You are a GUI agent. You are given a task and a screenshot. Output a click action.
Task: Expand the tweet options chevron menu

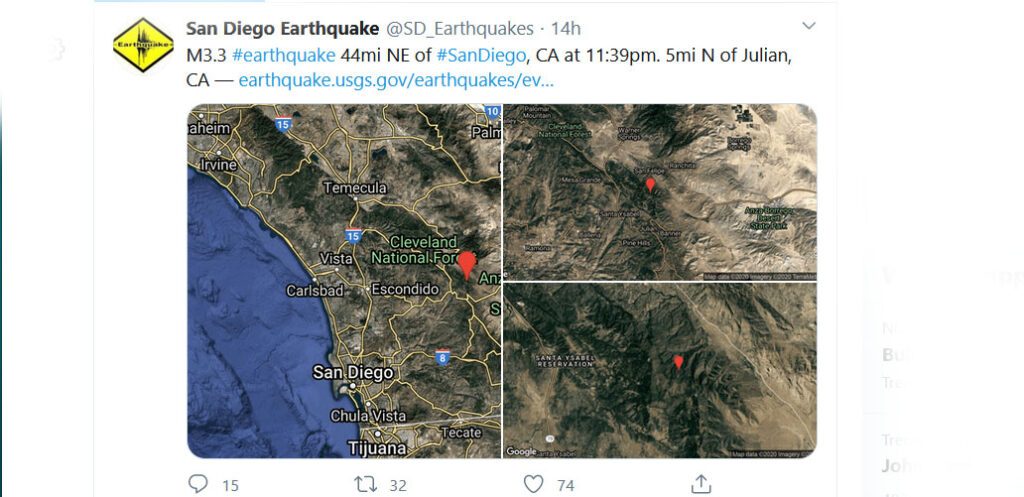pyautogui.click(x=808, y=26)
